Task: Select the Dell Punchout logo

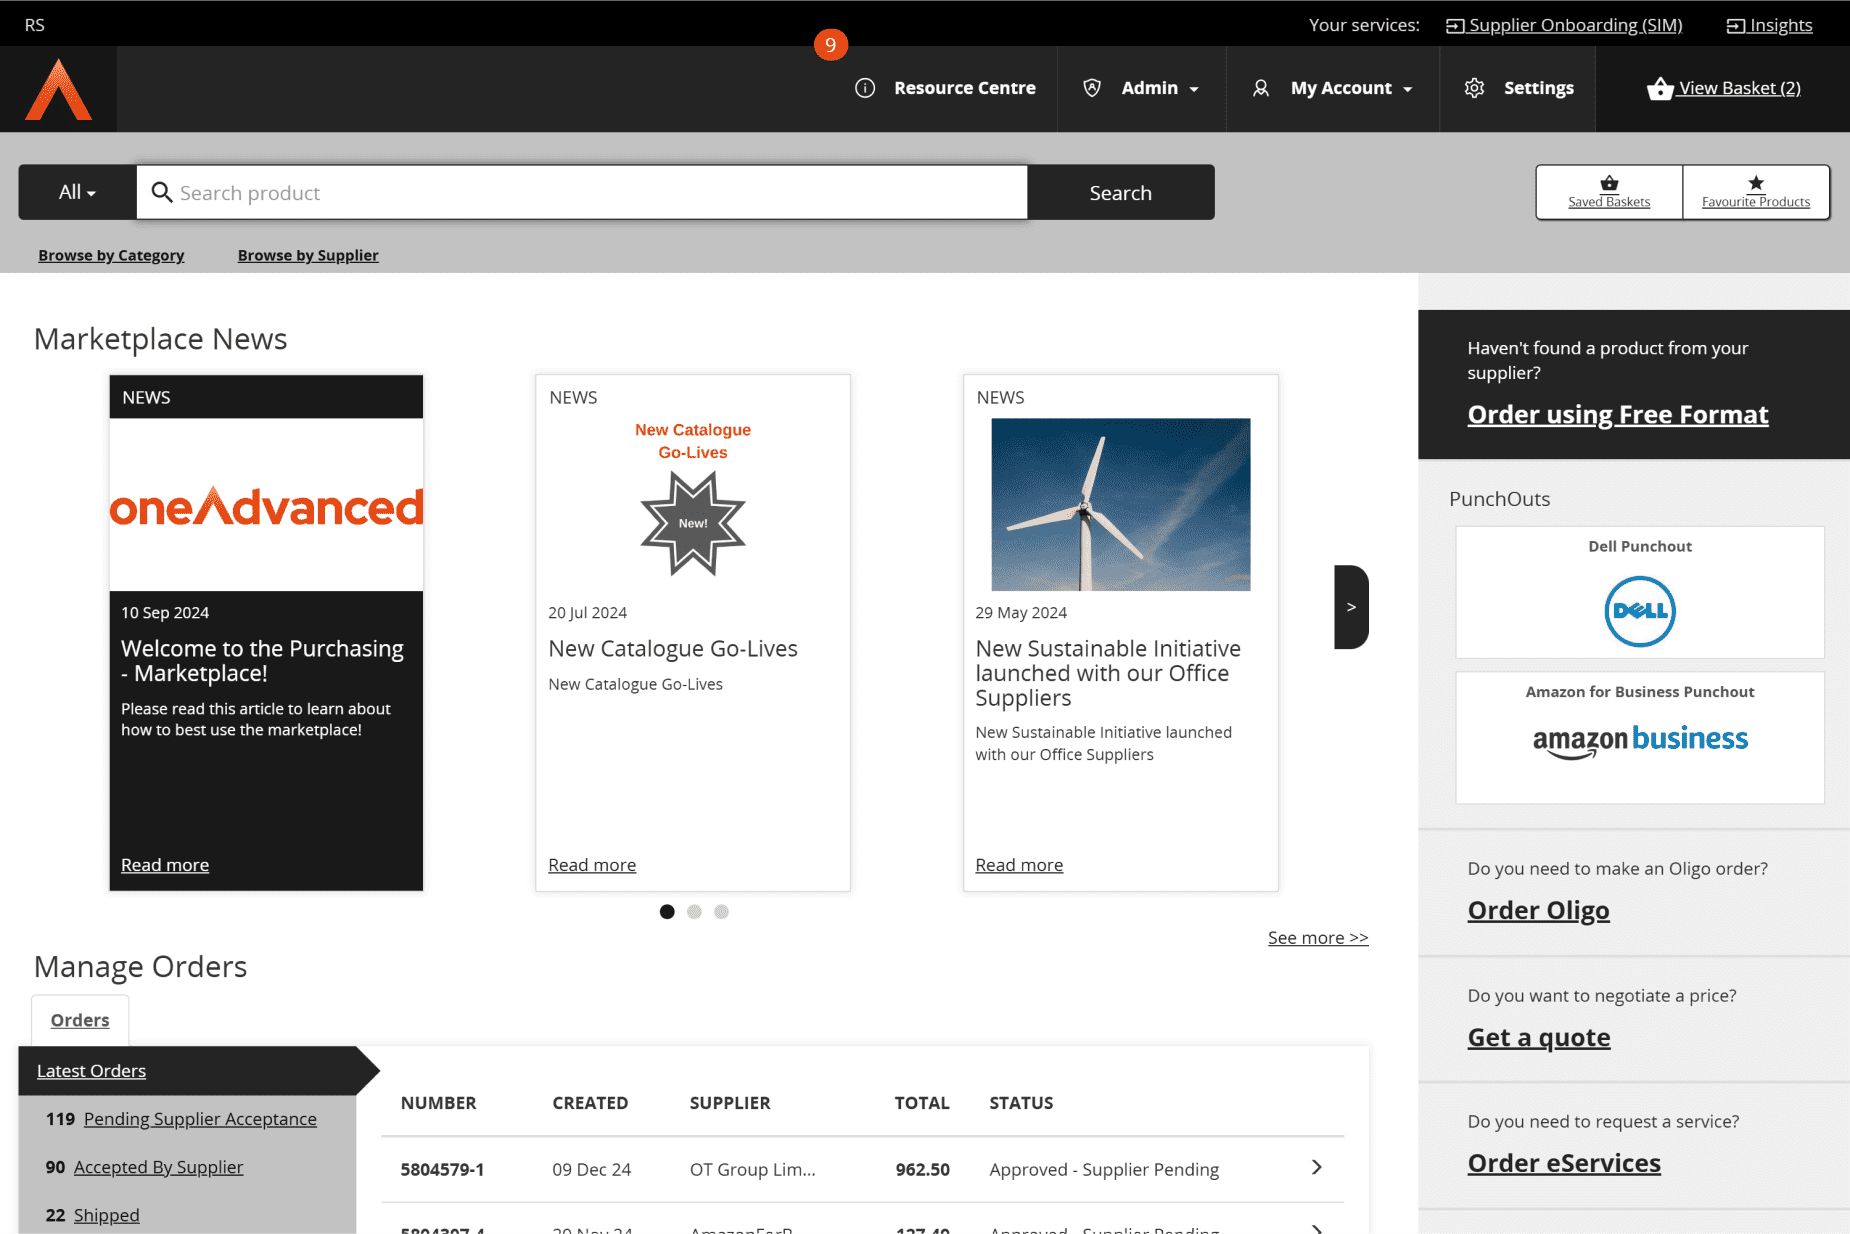Action: [x=1639, y=611]
